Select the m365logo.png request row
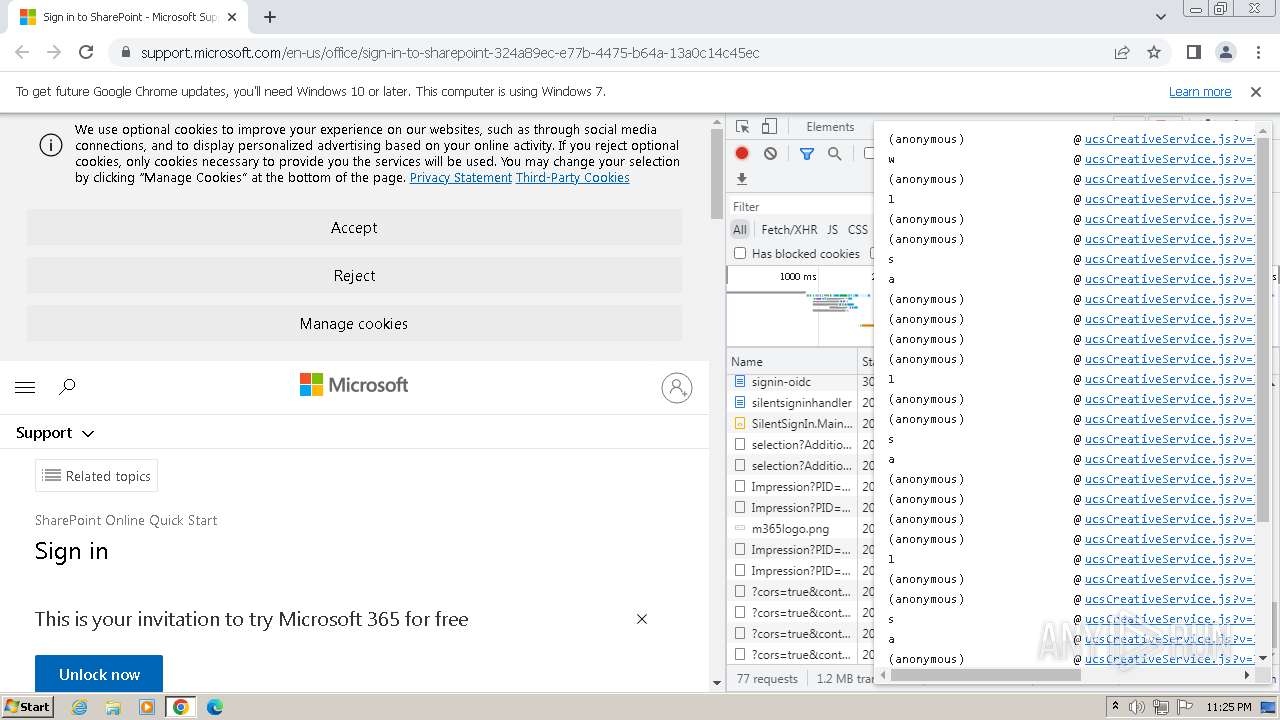The width and height of the screenshot is (1280, 720). (792, 528)
